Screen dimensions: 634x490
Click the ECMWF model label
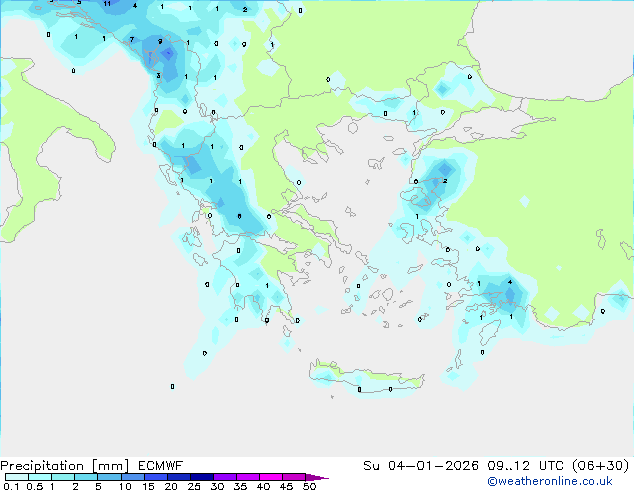click(161, 466)
